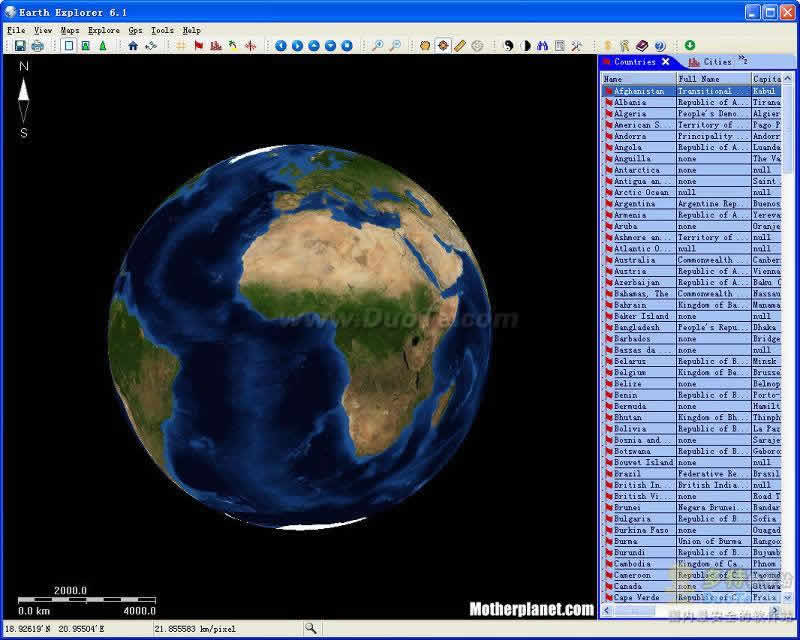This screenshot has height=640, width=800.
Task: Pan the globe right with blue arrow
Action: tap(297, 46)
